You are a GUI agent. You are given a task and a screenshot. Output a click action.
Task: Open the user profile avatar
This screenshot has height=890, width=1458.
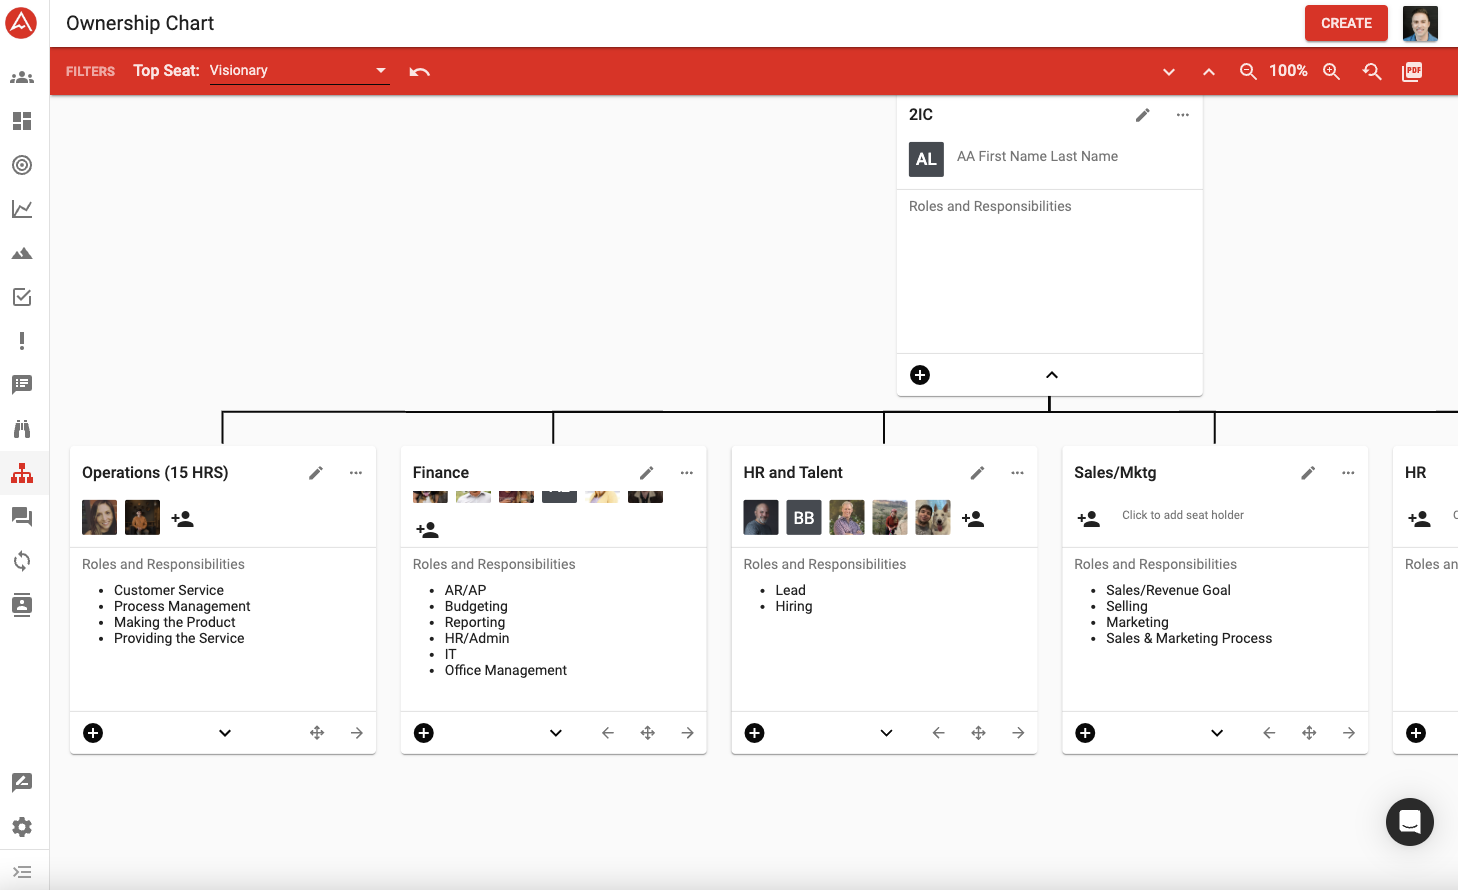(x=1419, y=23)
